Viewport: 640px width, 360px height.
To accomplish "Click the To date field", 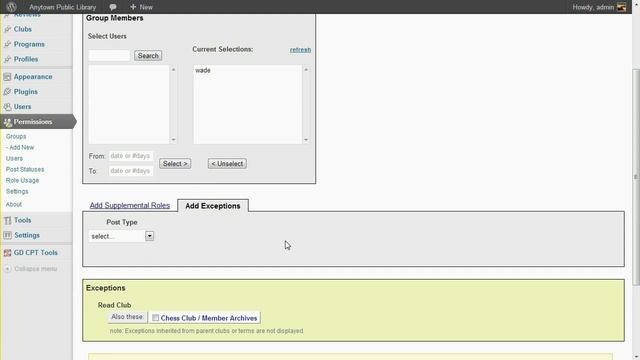I will pyautogui.click(x=131, y=171).
